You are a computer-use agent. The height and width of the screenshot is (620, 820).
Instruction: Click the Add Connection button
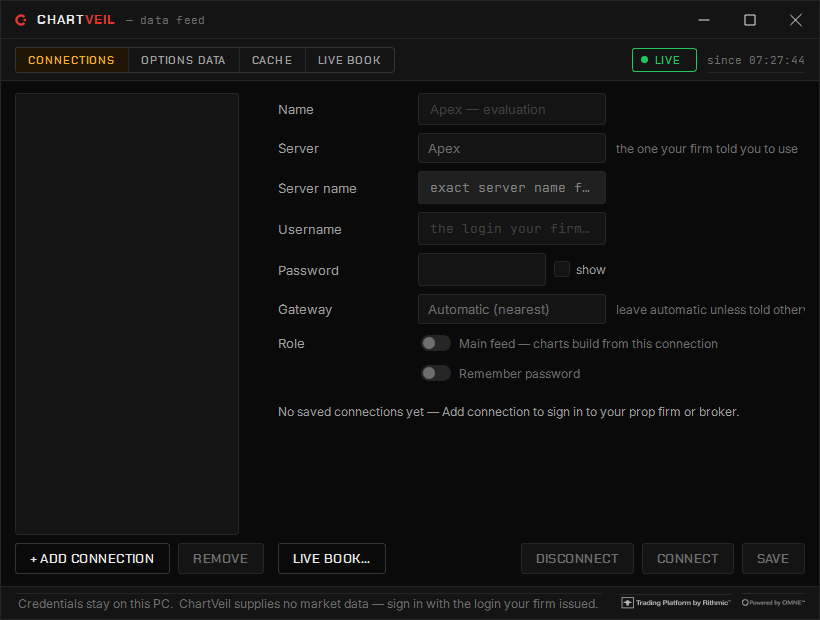(x=93, y=558)
